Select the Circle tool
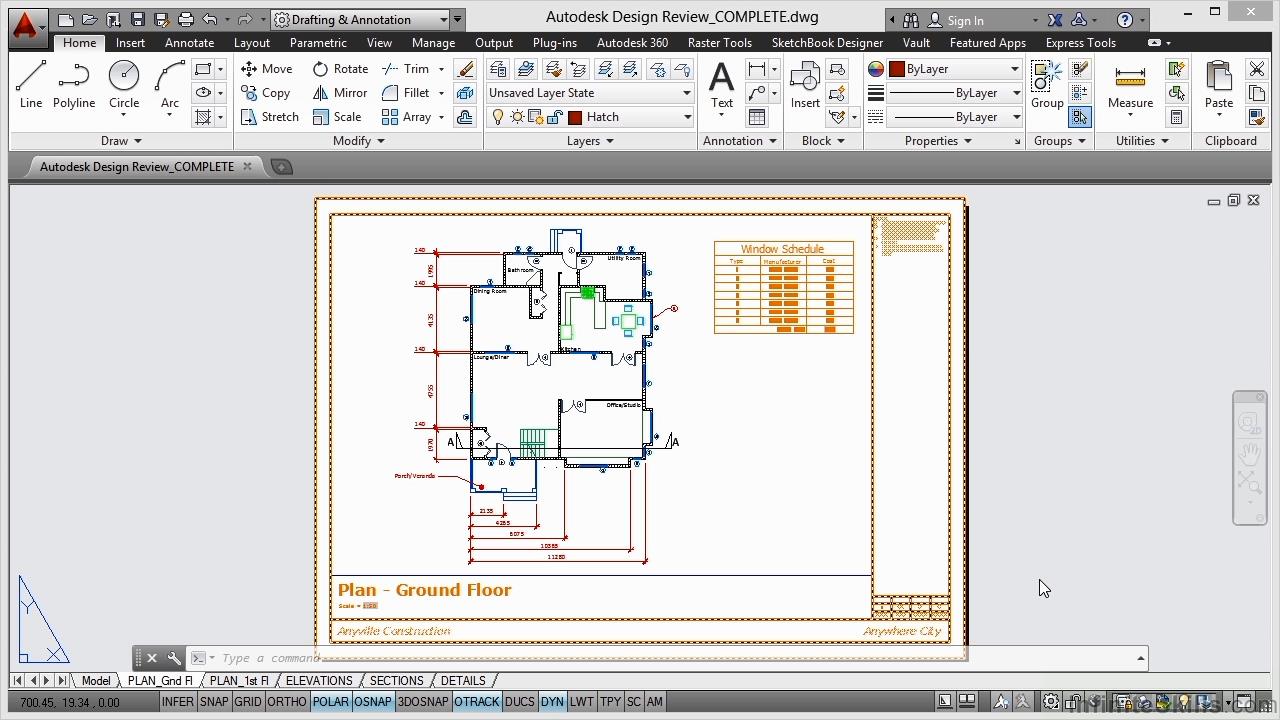This screenshot has width=1280, height=720. [x=124, y=85]
